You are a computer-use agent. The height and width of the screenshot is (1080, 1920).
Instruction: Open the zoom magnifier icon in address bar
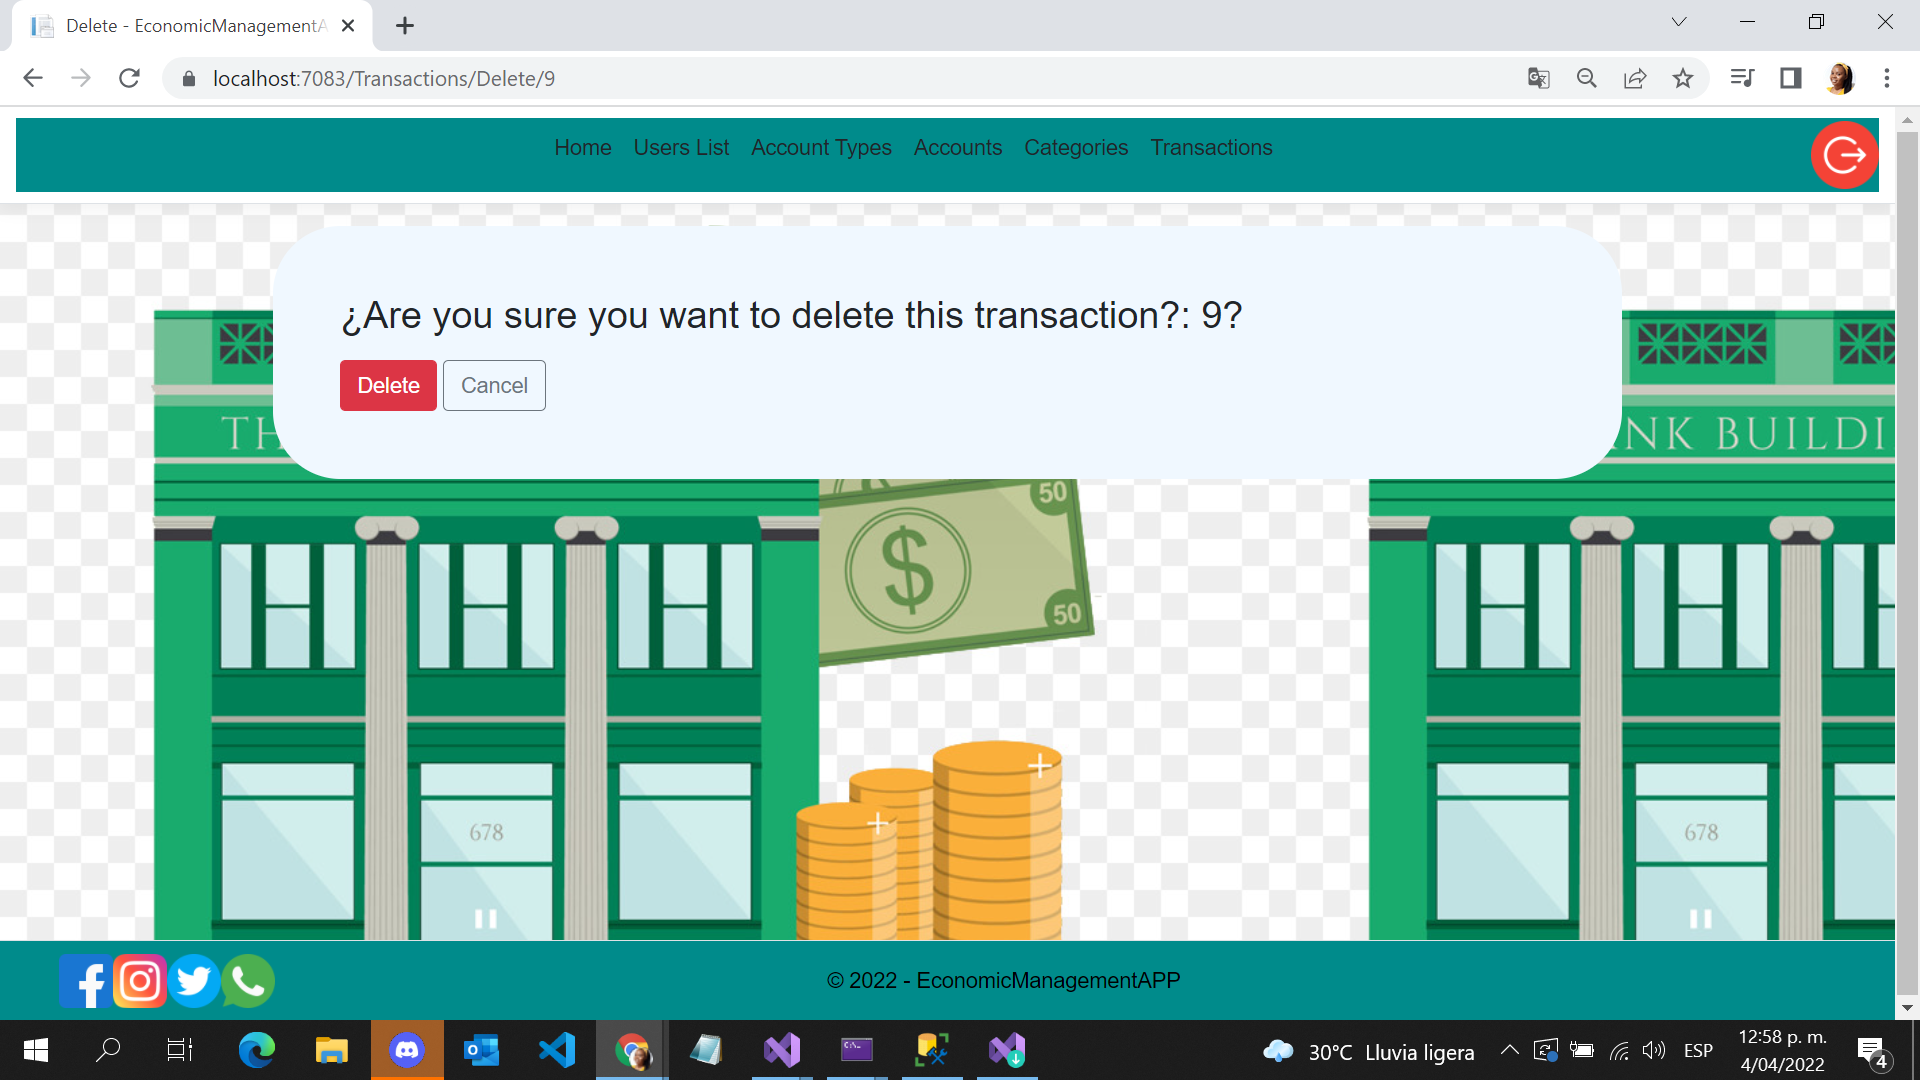coord(1587,78)
